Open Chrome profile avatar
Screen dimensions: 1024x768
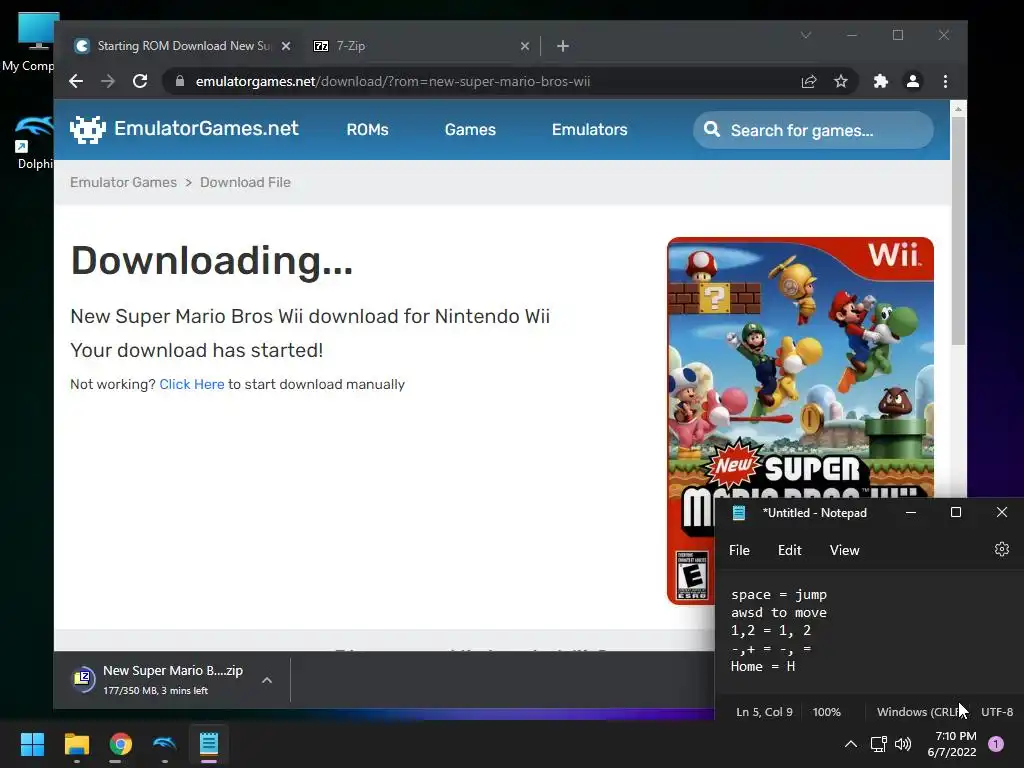click(x=912, y=81)
